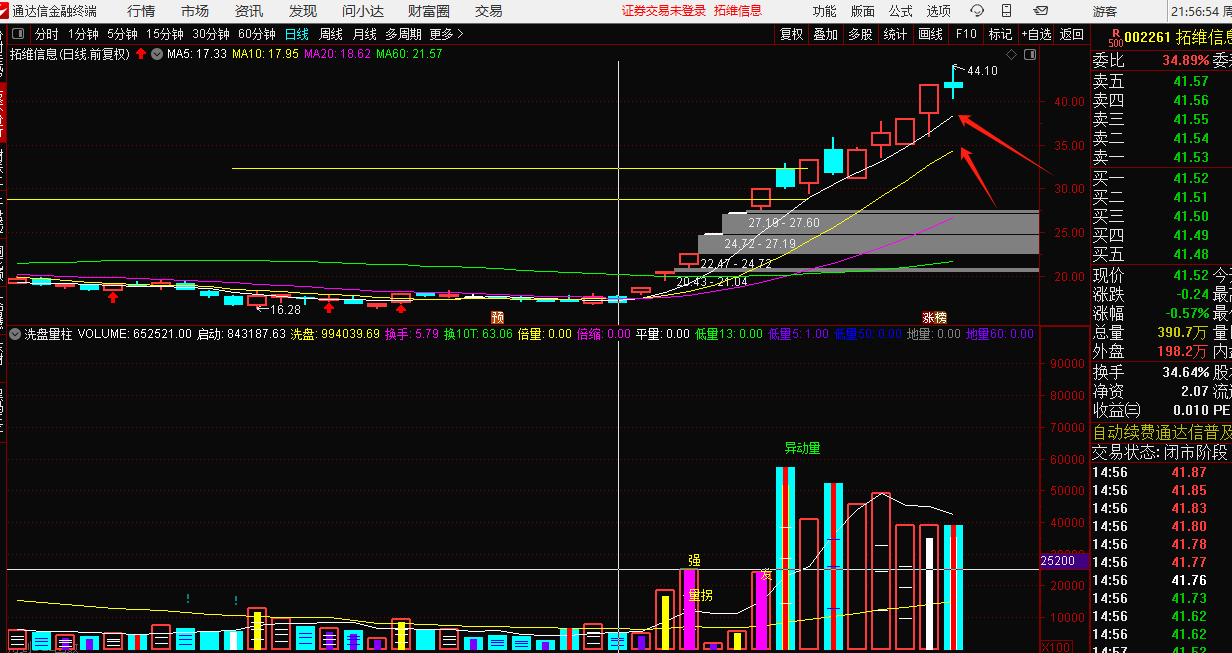Switch to 周线 period tab
The width and height of the screenshot is (1232, 653).
pos(331,34)
